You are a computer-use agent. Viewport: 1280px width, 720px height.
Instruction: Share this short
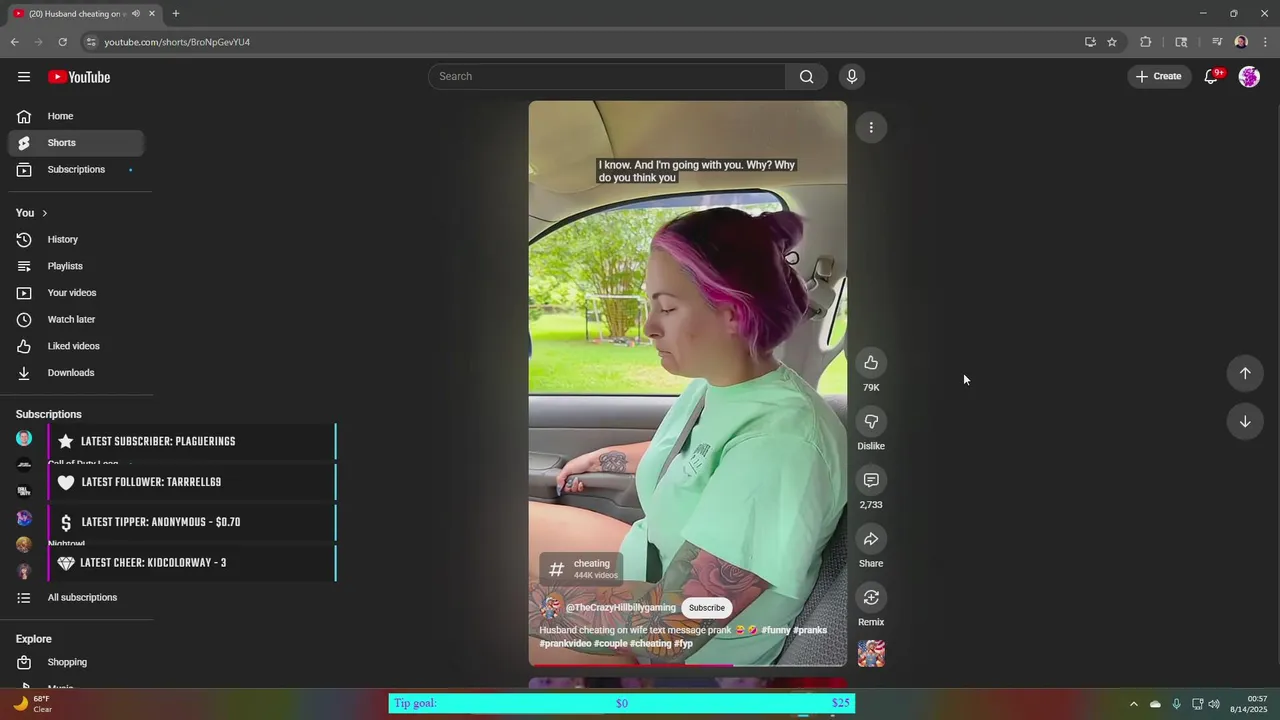(x=871, y=539)
